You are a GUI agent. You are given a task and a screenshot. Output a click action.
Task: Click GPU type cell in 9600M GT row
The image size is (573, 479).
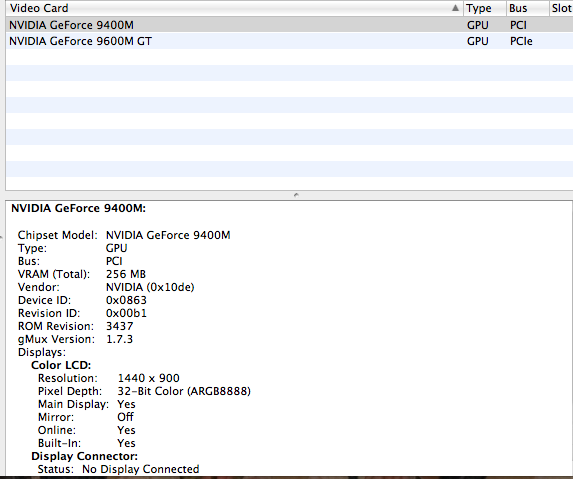point(478,41)
